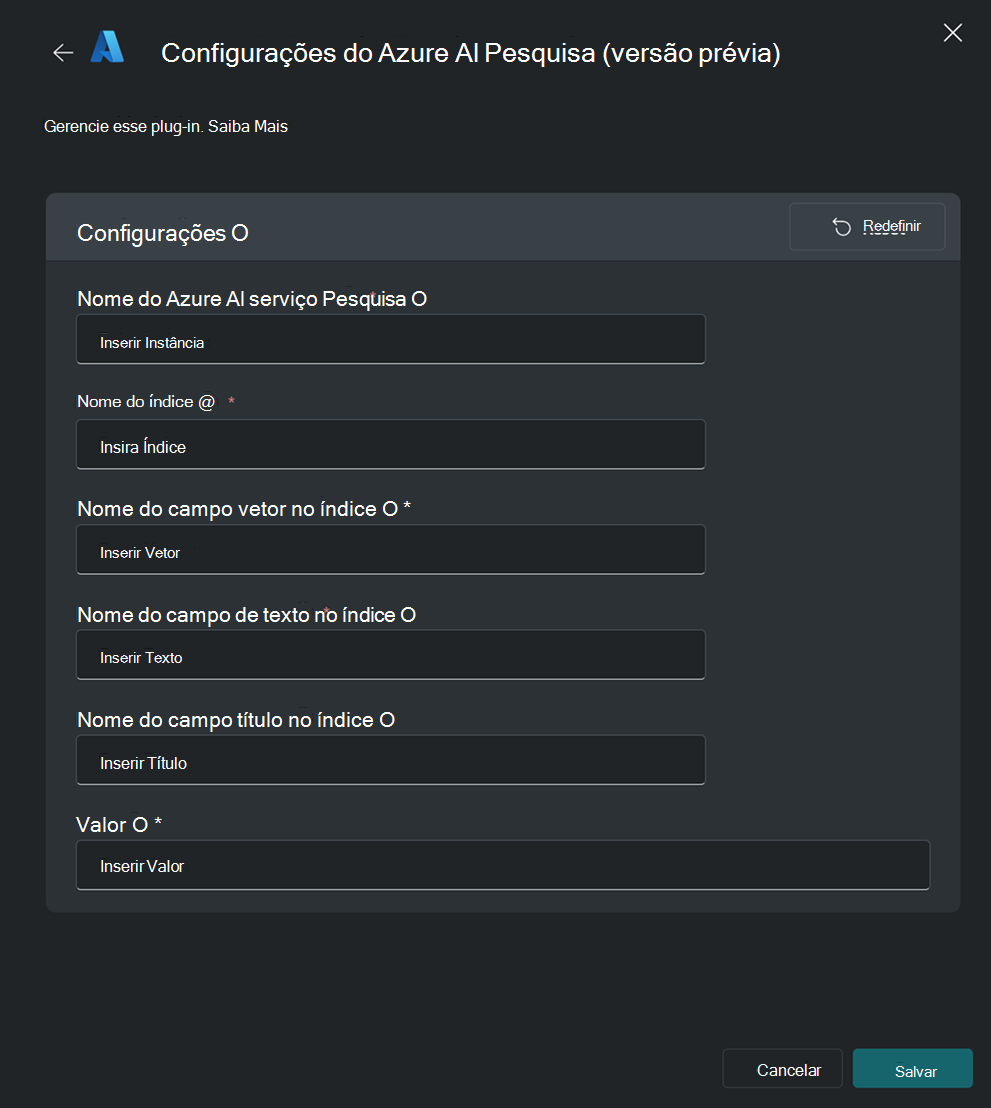This screenshot has height=1108, width=991.
Task: Select the Inserir Vetor input field
Action: pyautogui.click(x=391, y=550)
